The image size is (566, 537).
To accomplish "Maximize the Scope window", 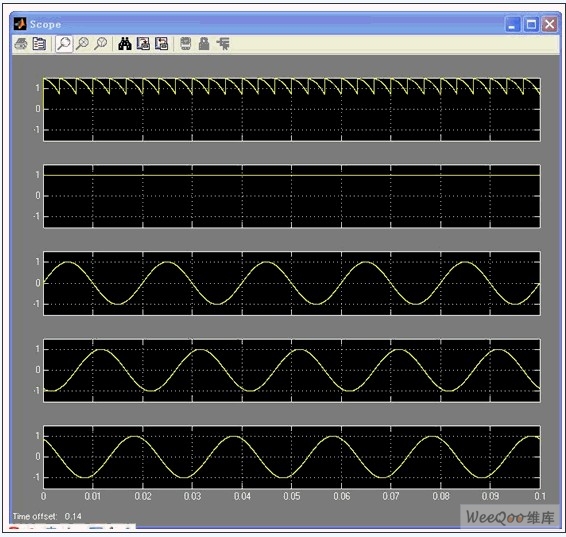I will [x=531, y=25].
